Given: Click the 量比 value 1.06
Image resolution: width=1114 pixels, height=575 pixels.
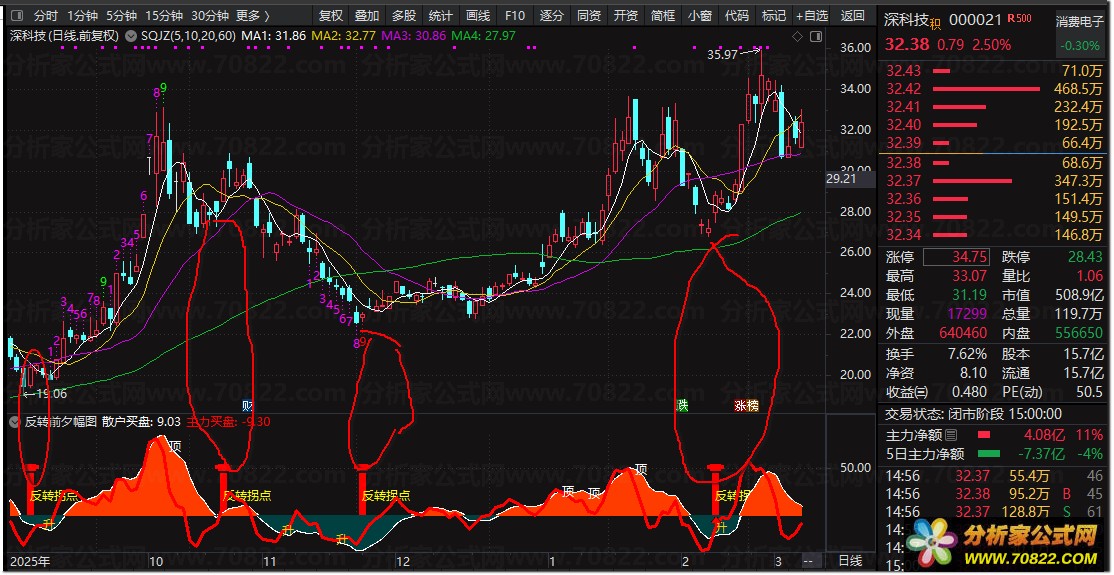Looking at the screenshot, I should [1090, 276].
